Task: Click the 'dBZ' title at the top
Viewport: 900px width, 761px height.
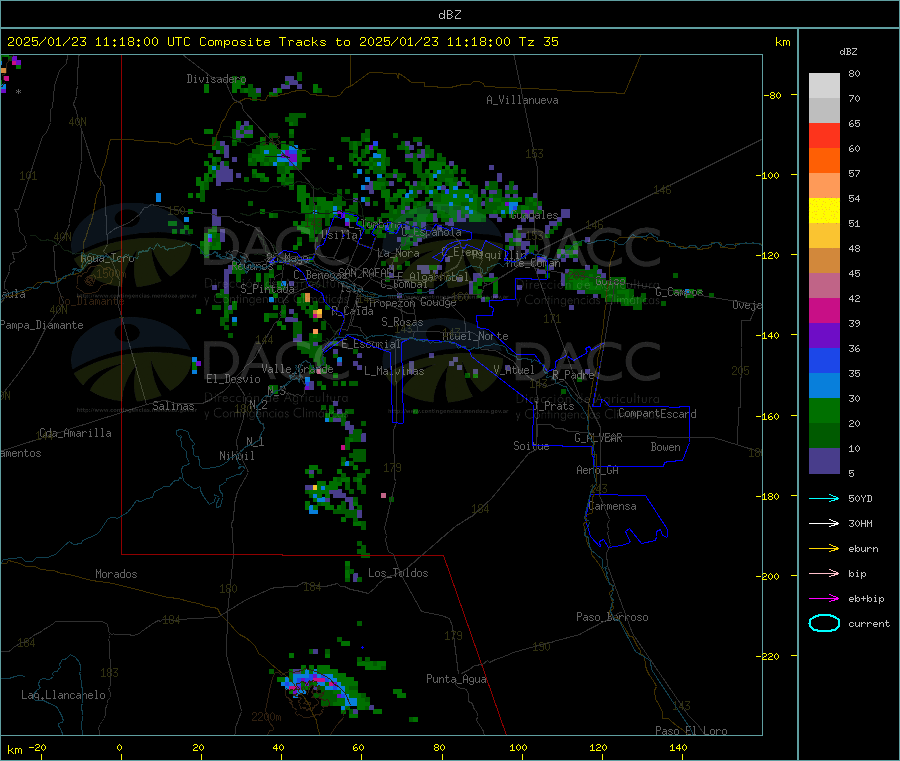Action: tap(449, 15)
